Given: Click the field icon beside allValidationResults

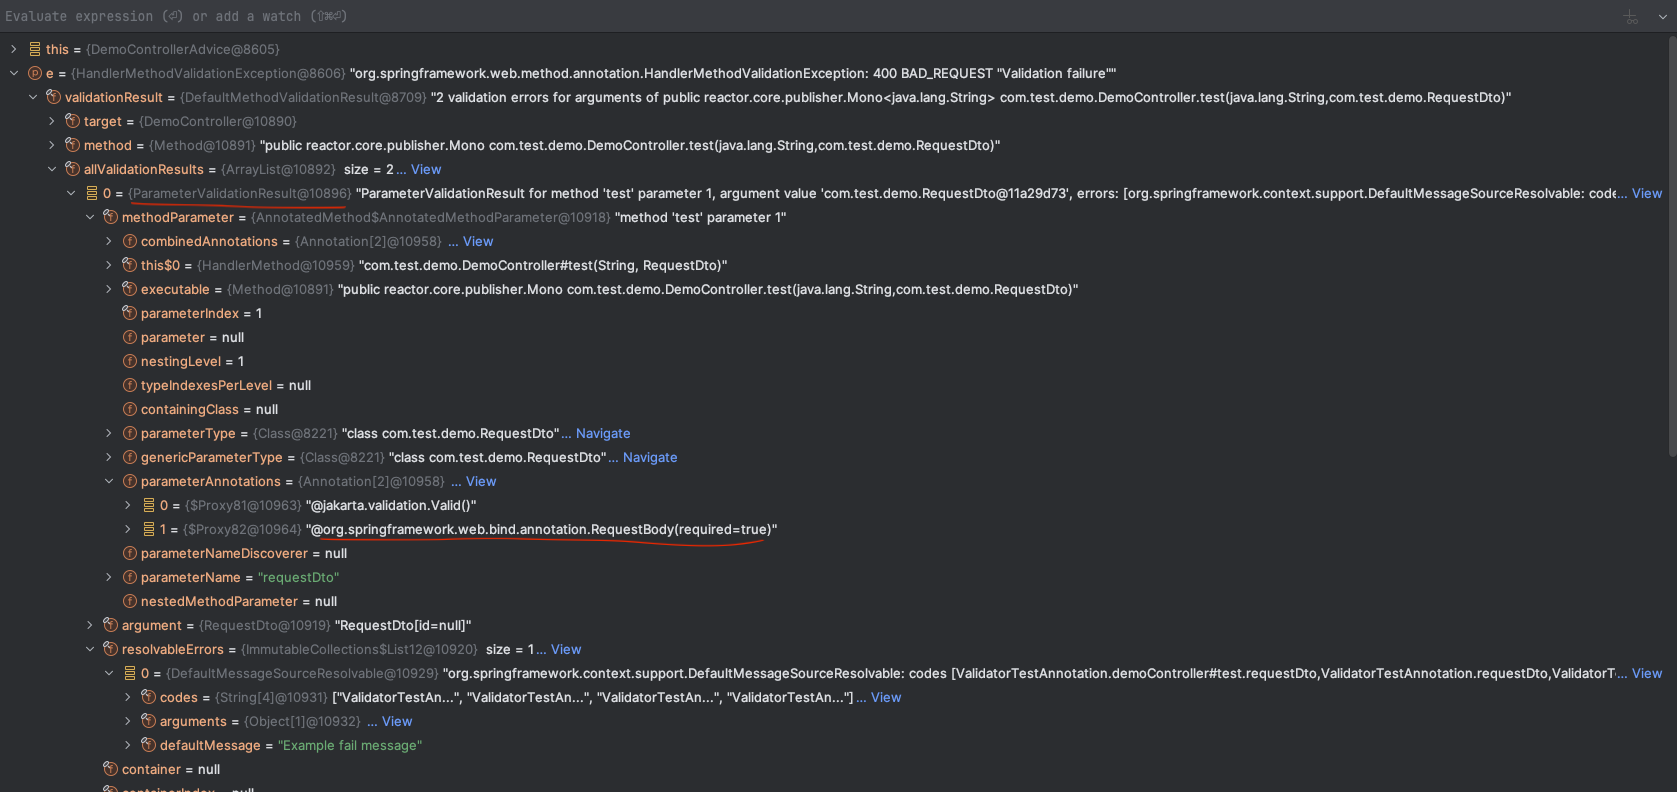Looking at the screenshot, I should 73,169.
